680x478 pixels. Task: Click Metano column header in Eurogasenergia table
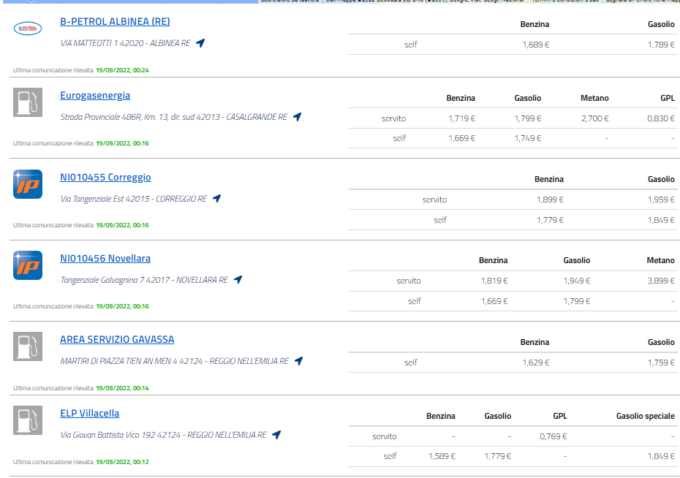pos(595,98)
